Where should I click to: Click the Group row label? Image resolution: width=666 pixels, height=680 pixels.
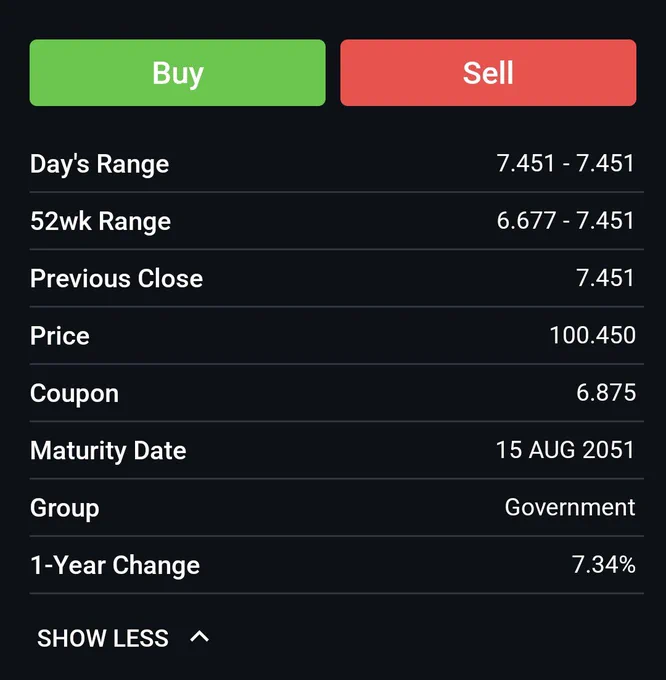[65, 508]
